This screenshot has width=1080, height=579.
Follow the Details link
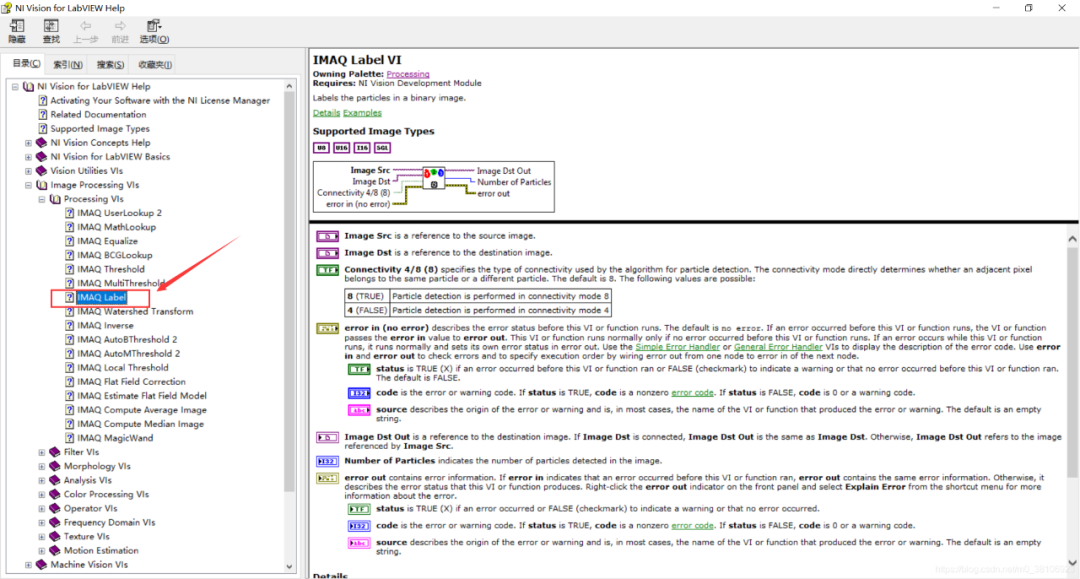(x=326, y=113)
